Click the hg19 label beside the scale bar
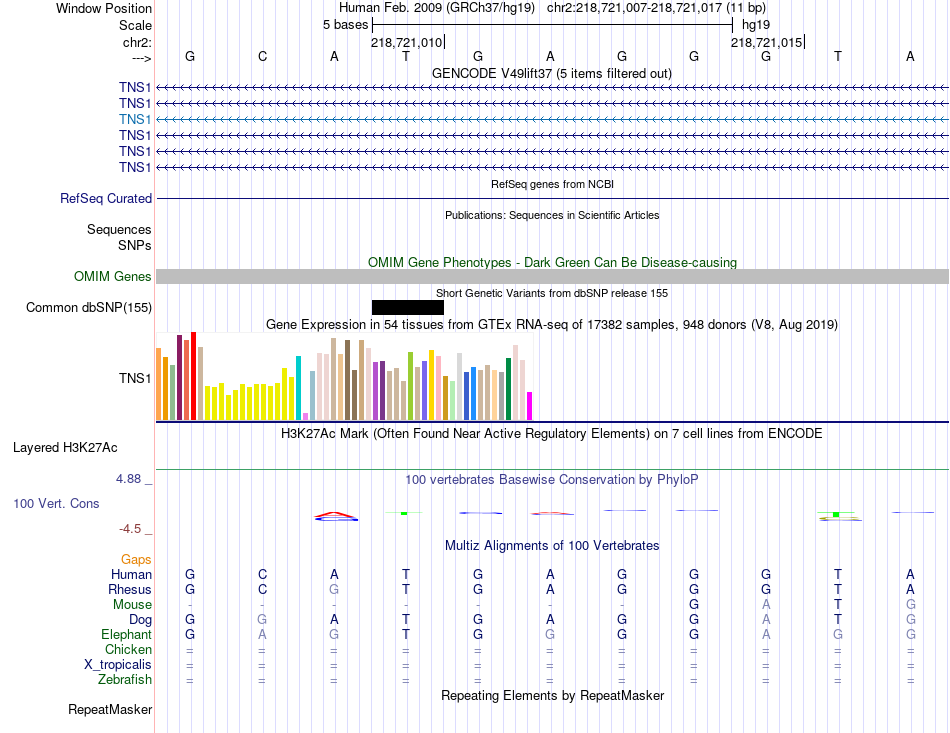This screenshot has width=950, height=733. pos(756,25)
